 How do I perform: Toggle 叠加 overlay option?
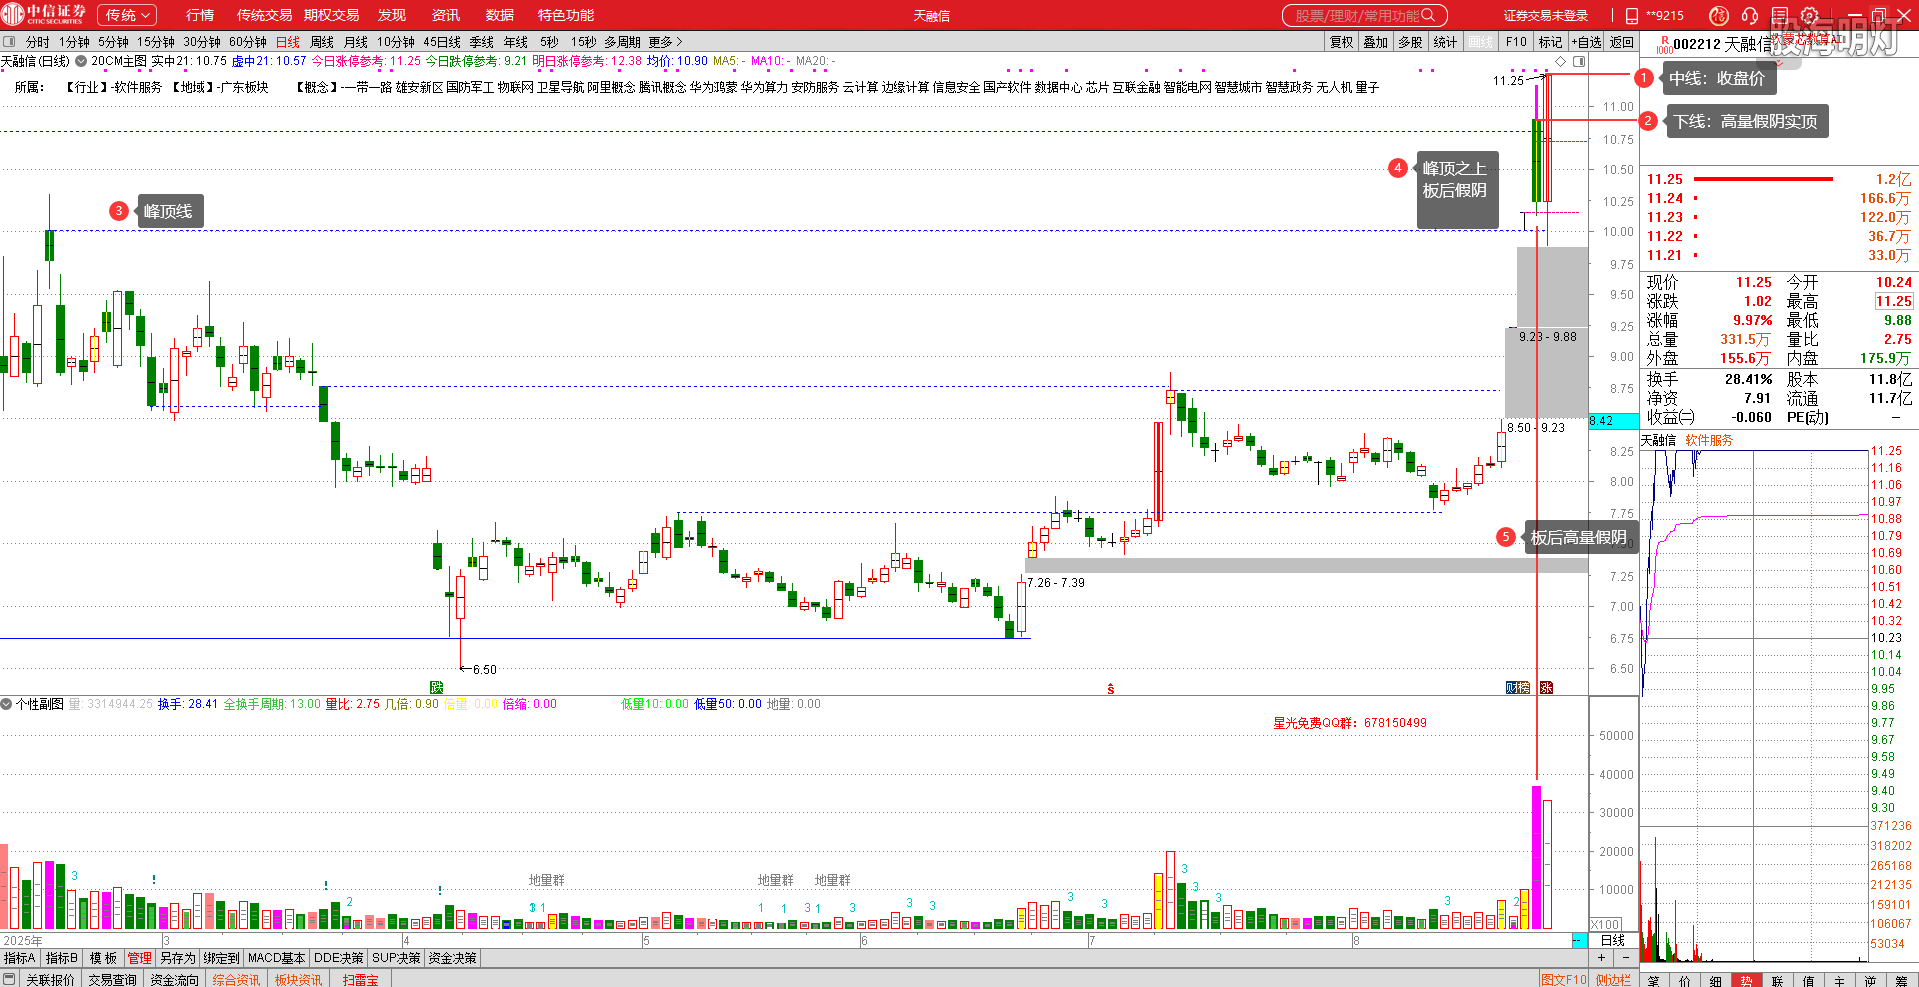coord(1375,42)
